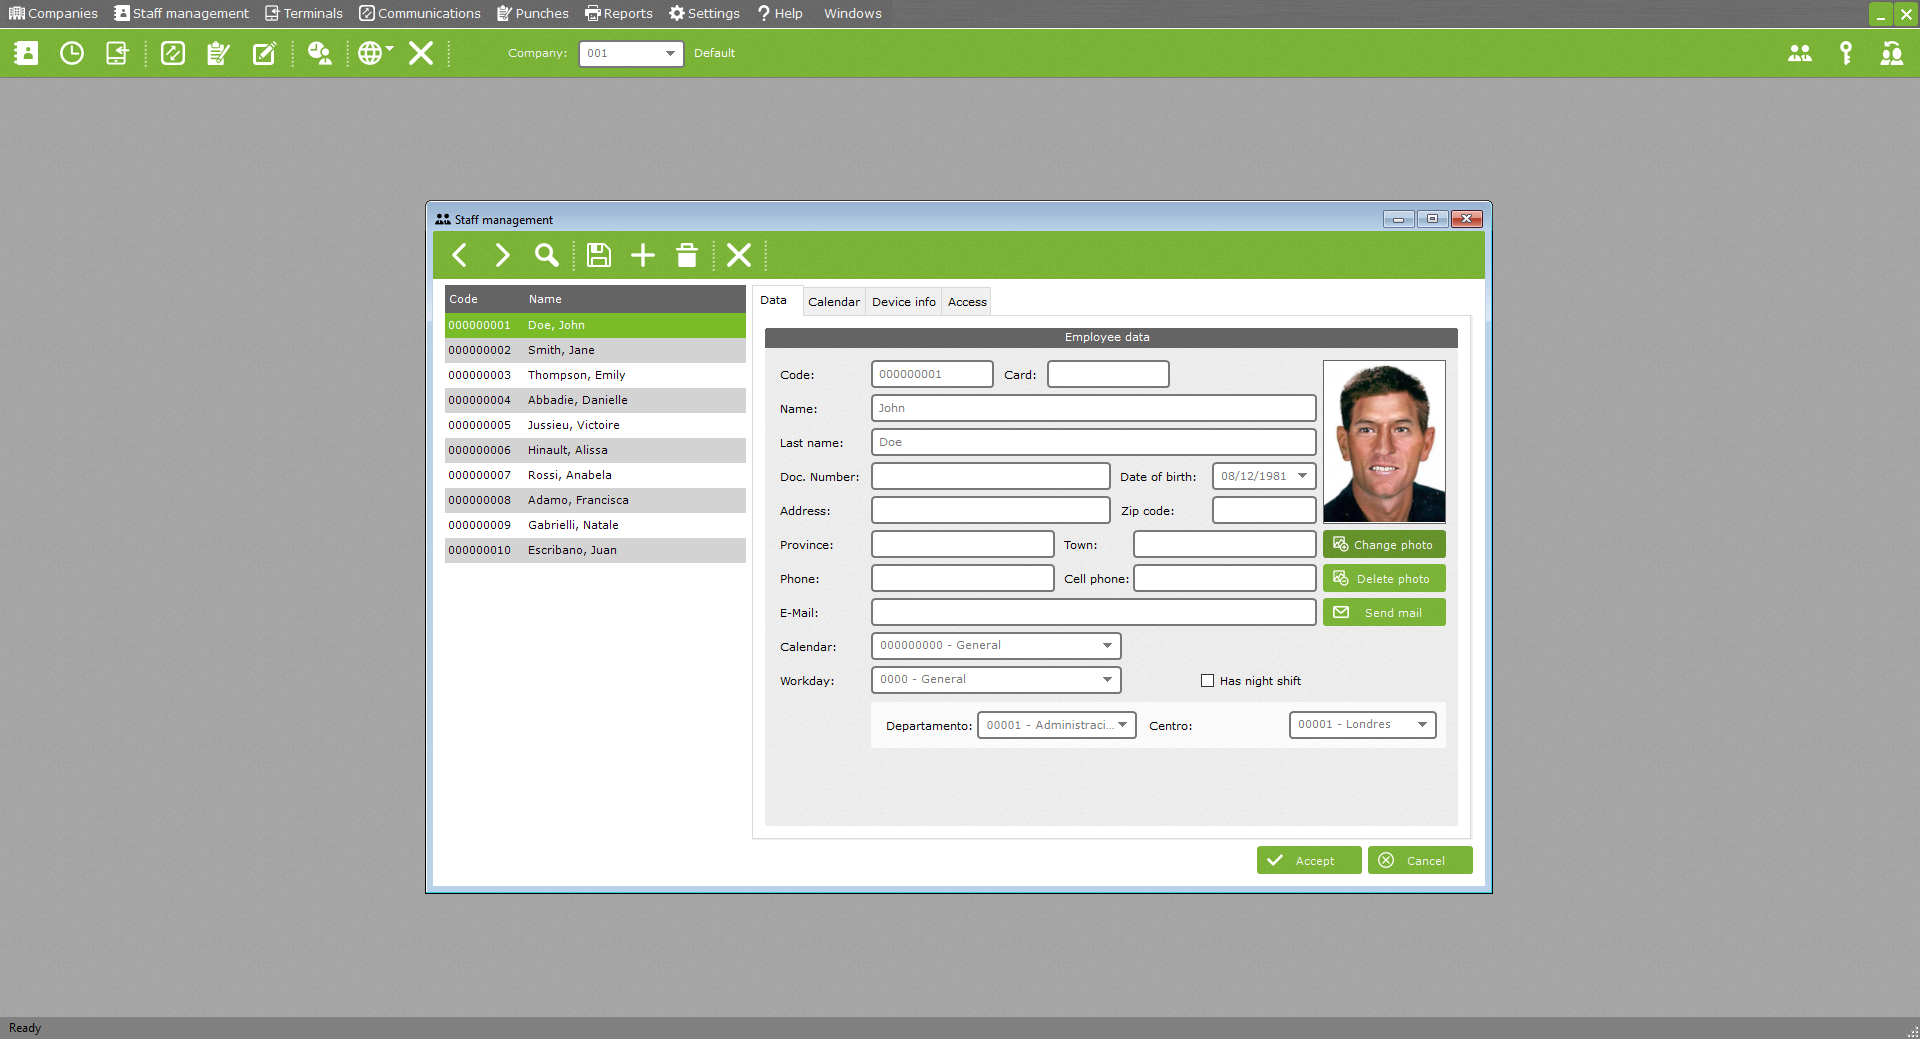Enable the Has night shift checkbox
The height and width of the screenshot is (1039, 1920).
coord(1207,681)
